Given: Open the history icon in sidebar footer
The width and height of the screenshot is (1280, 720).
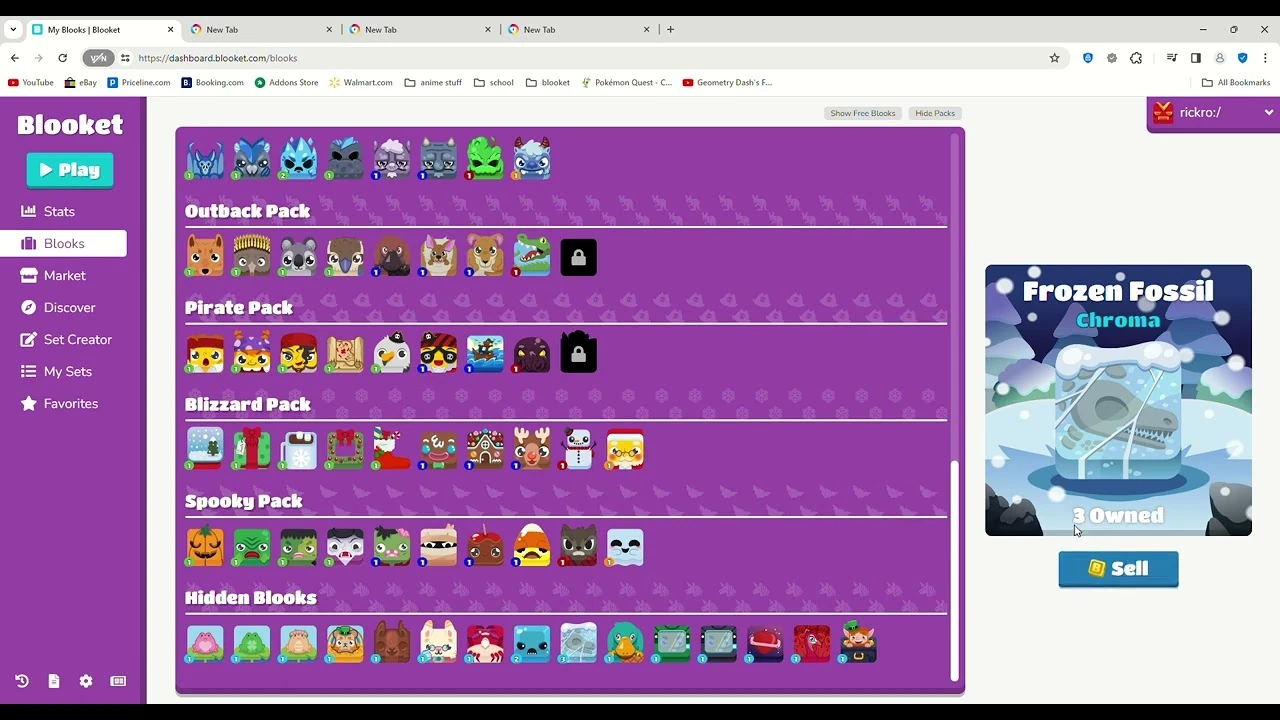Looking at the screenshot, I should click(22, 681).
